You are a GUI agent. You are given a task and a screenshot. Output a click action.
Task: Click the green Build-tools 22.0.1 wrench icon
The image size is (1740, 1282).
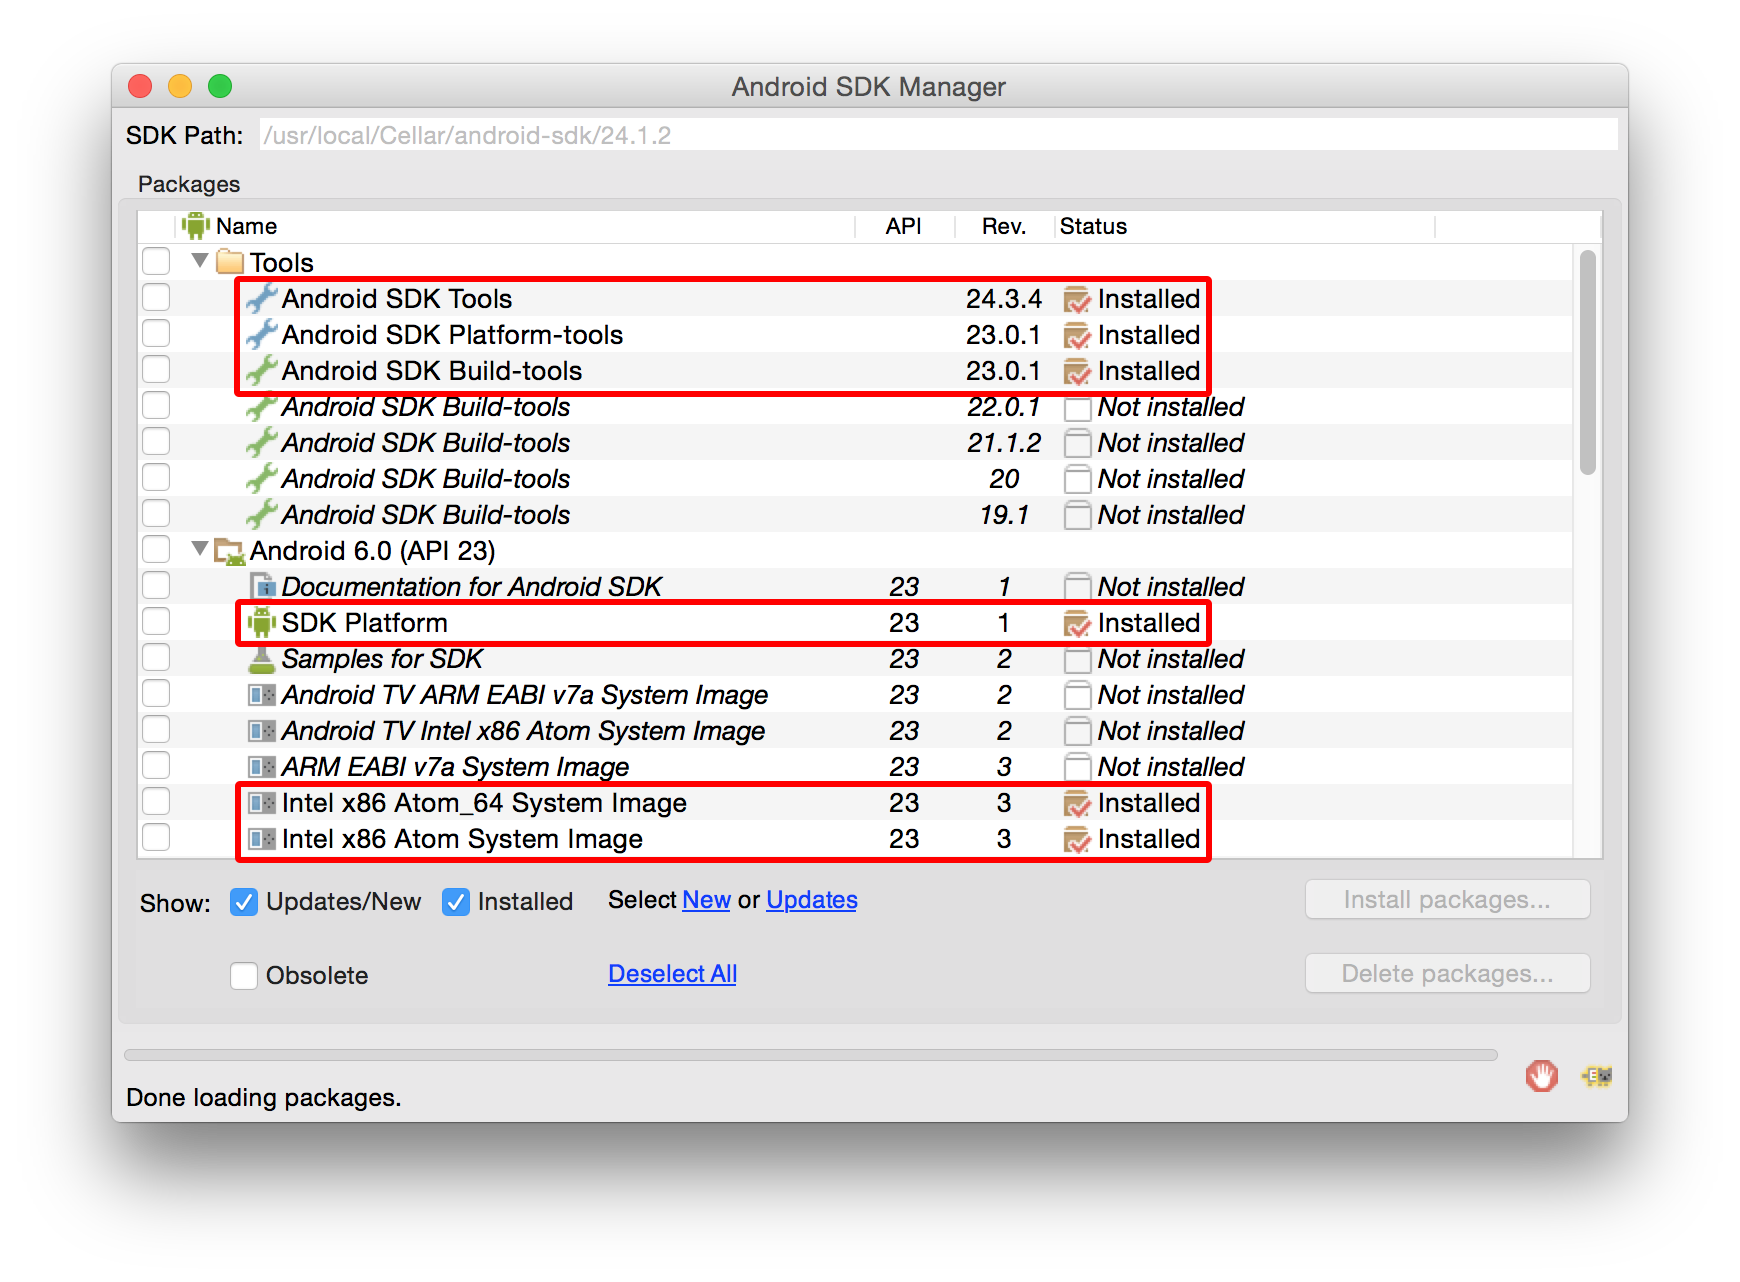(262, 407)
